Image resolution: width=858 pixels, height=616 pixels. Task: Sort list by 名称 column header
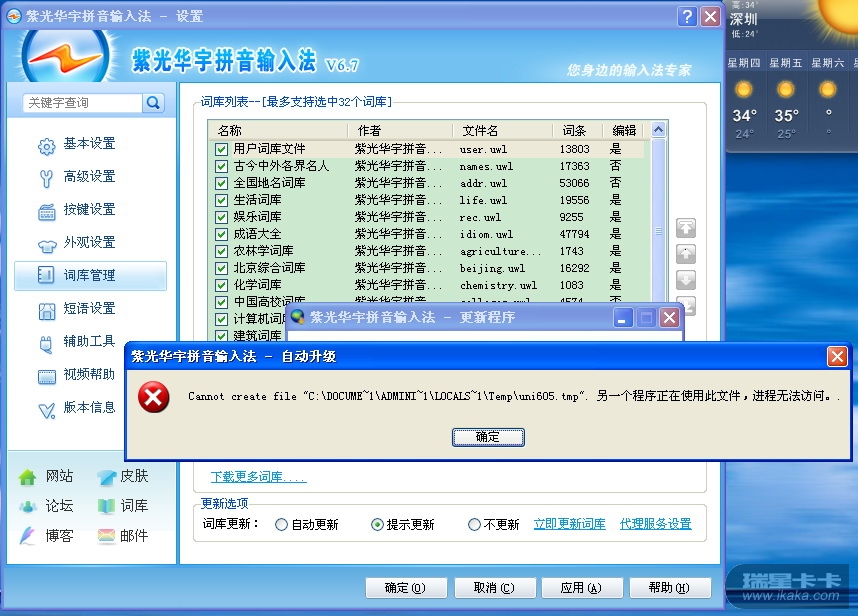(279, 130)
